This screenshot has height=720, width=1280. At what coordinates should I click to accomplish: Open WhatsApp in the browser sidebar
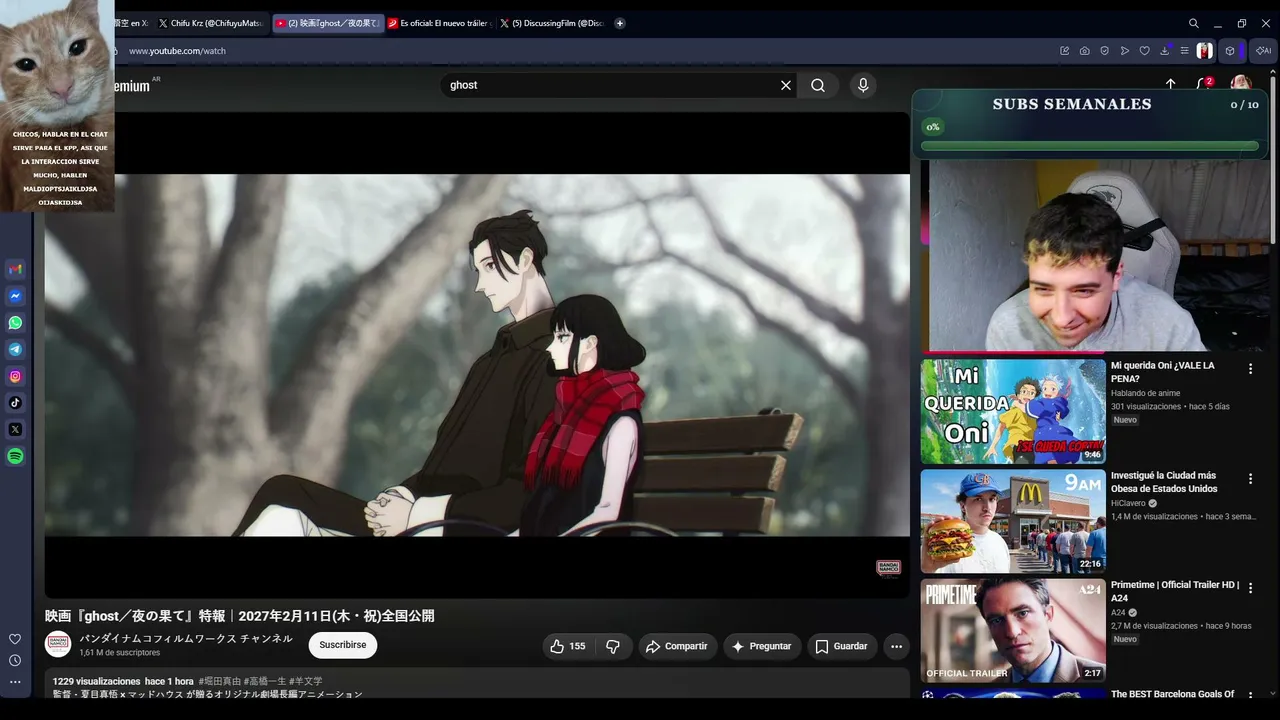(15, 323)
